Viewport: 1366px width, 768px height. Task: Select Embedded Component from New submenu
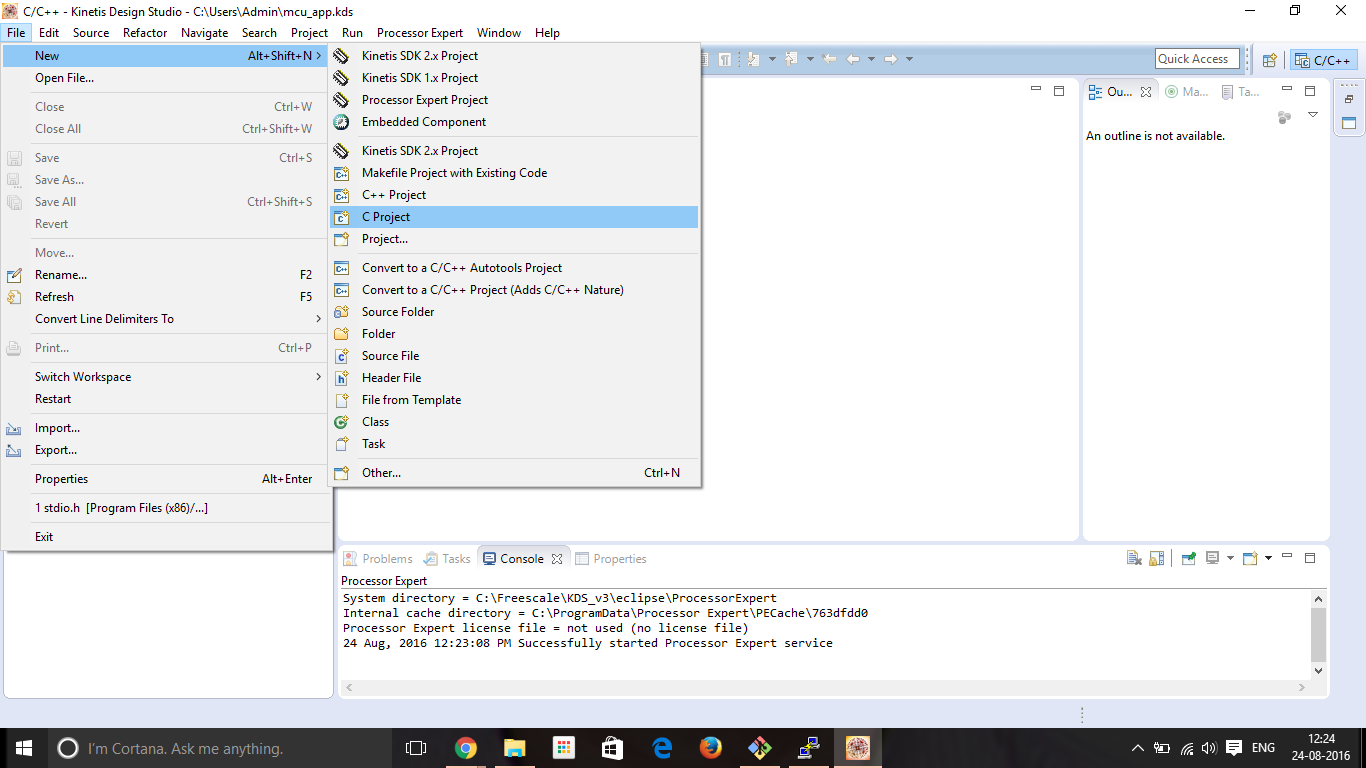pyautogui.click(x=514, y=122)
